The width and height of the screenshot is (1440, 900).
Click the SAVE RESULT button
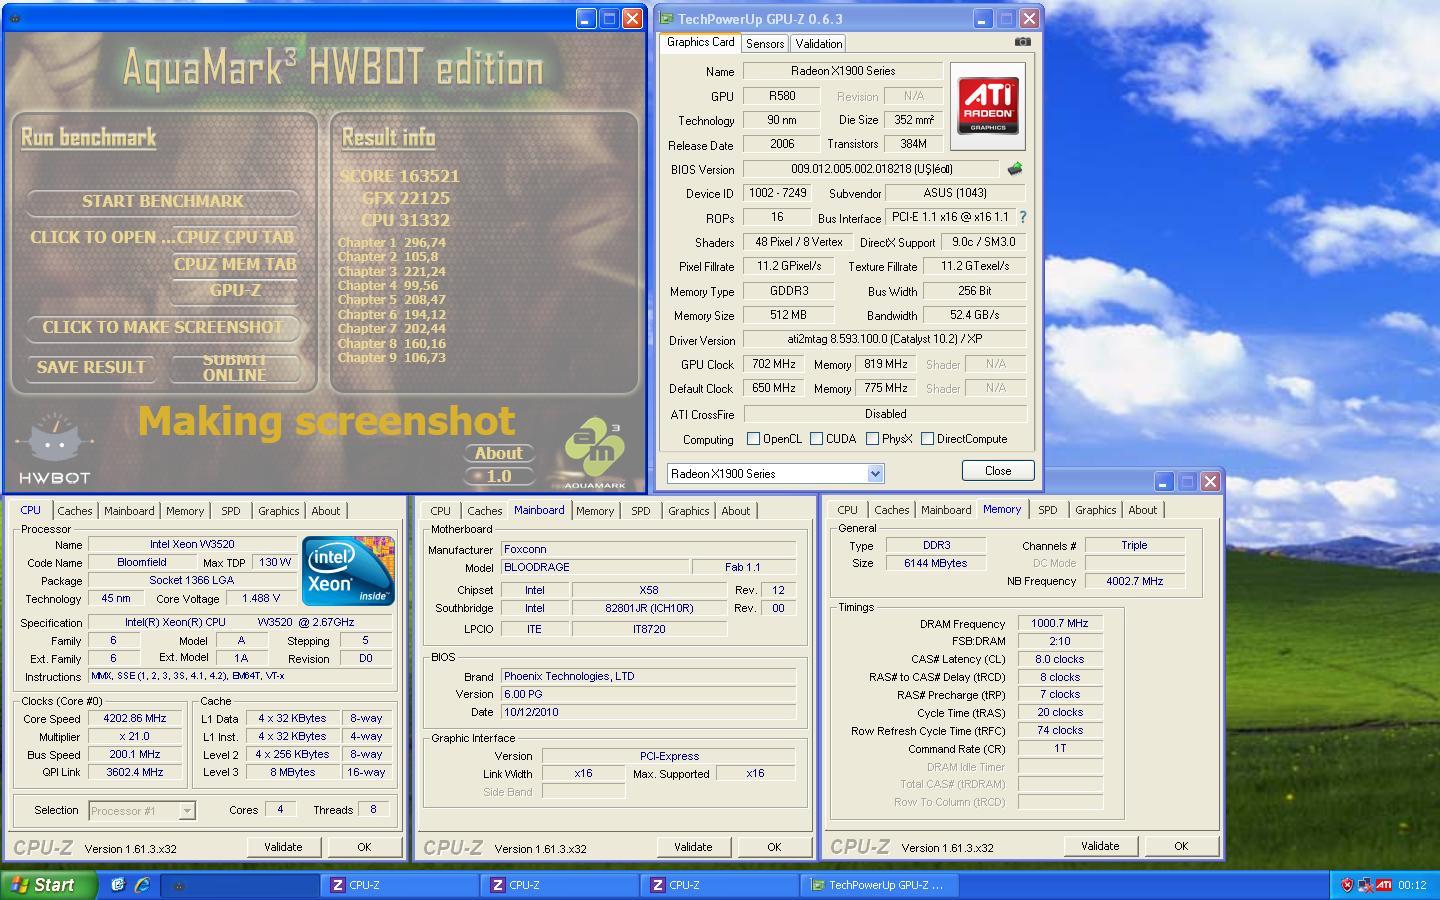(91, 368)
